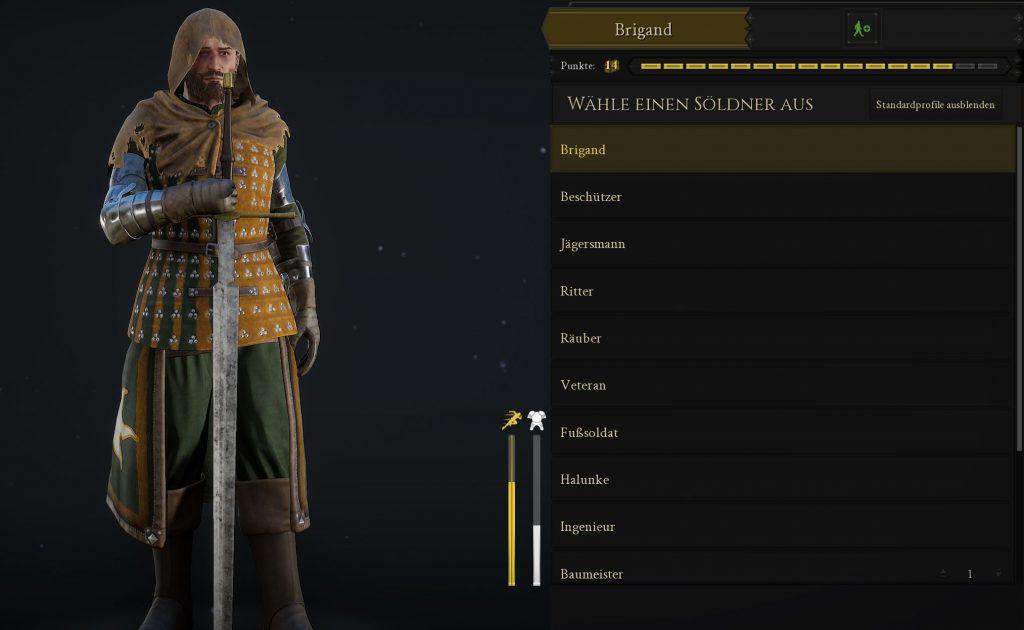Click the up arrow beside Baumeister
The image size is (1024, 630).
pos(943,573)
